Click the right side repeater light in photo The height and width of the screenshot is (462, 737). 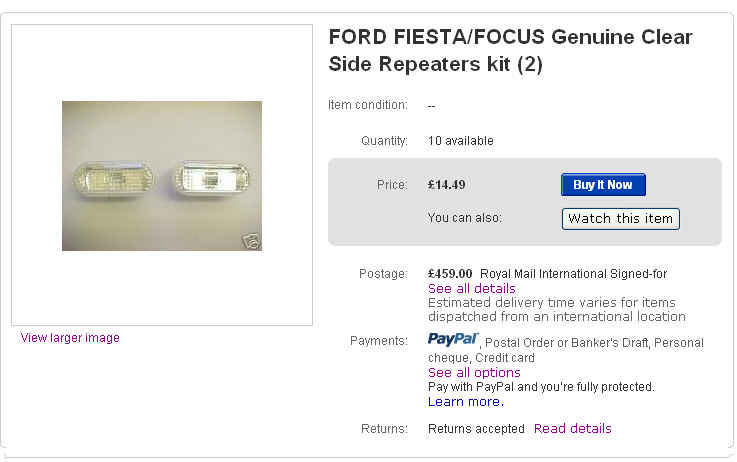(212, 179)
